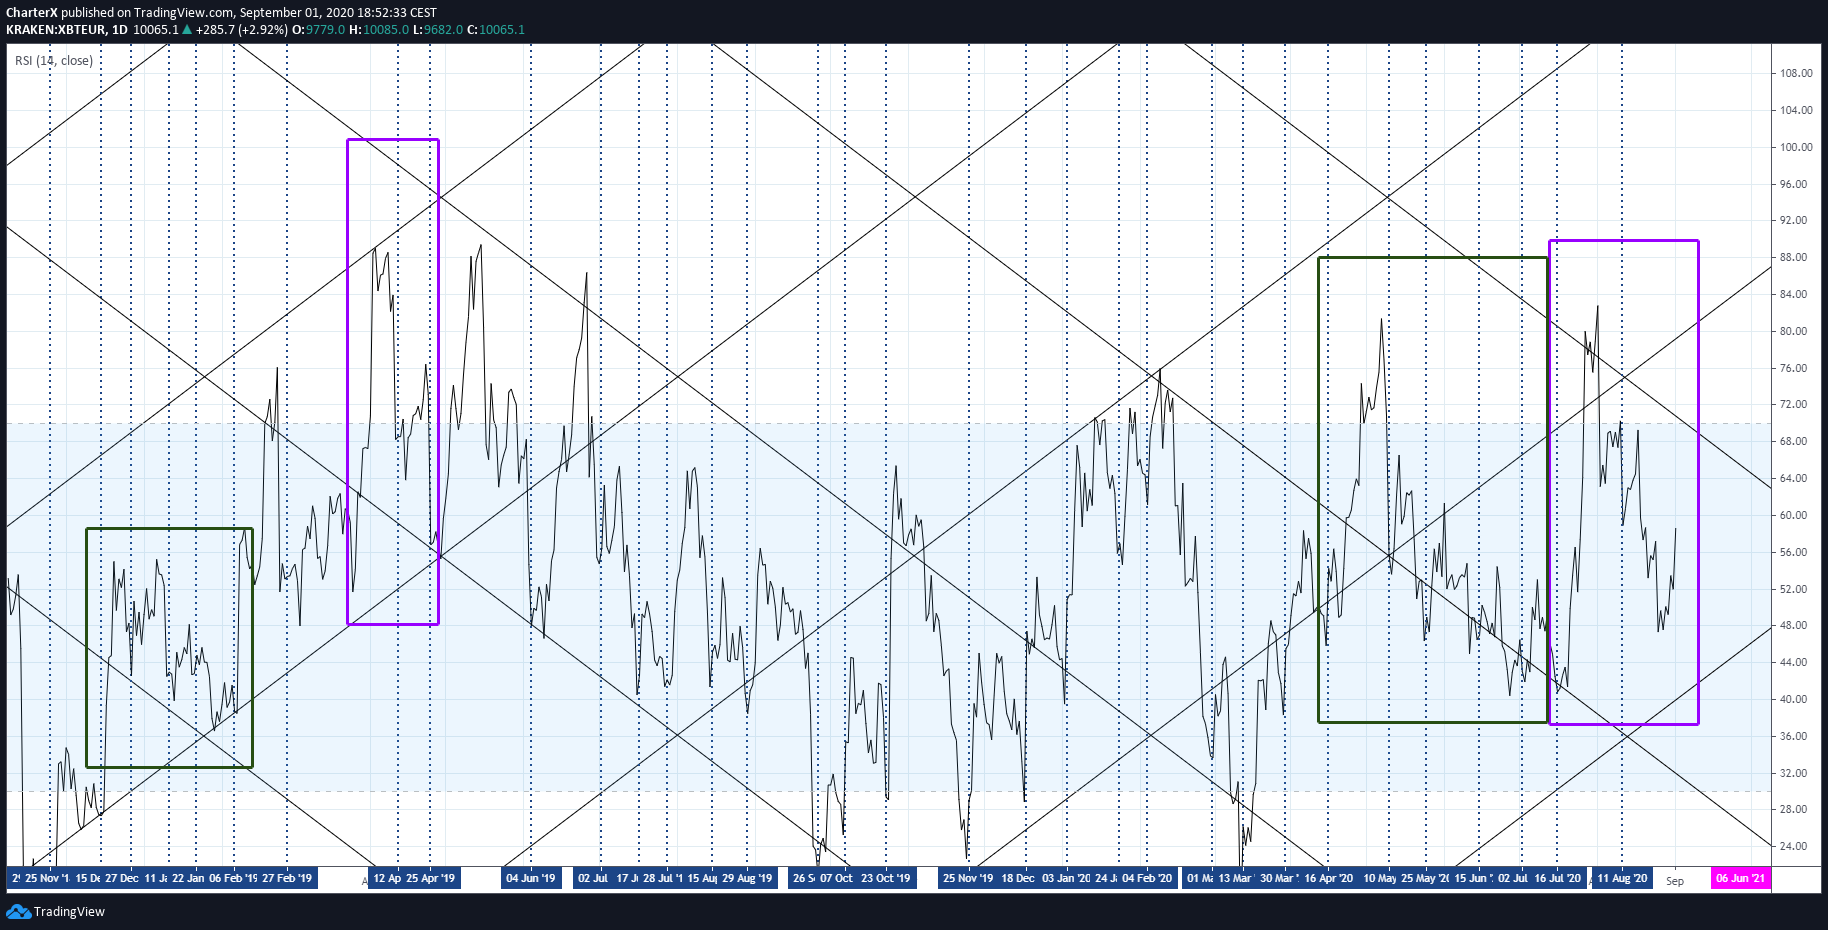
Task: Click the Sep label on time axis
Action: [x=1675, y=881]
